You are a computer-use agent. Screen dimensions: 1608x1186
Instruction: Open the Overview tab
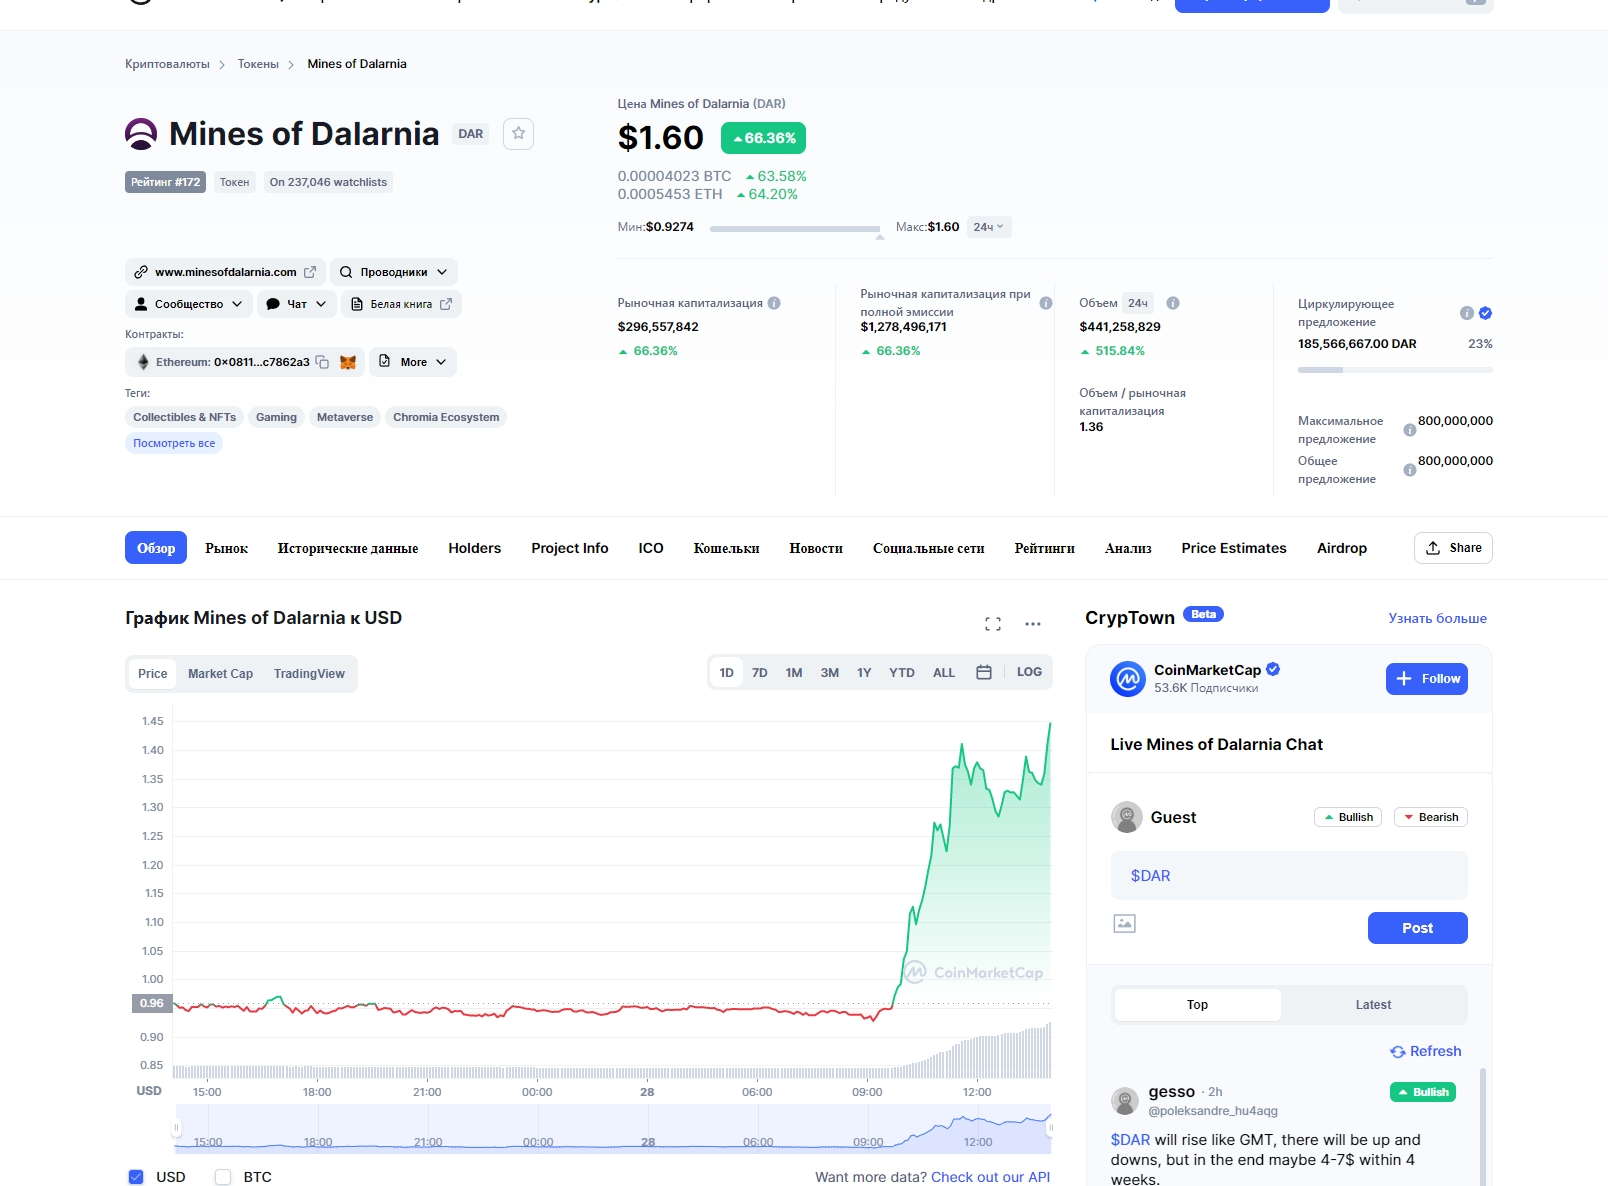[156, 548]
